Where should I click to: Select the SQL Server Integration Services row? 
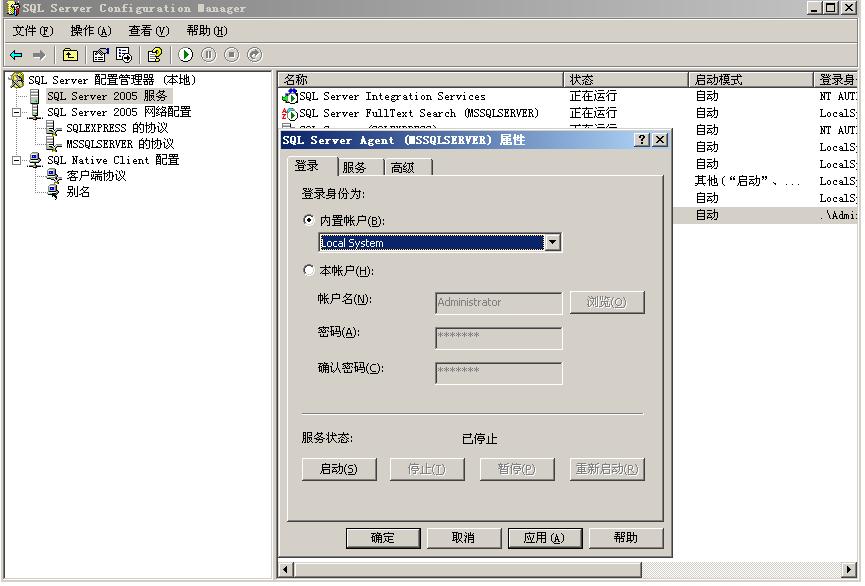[x=568, y=97]
